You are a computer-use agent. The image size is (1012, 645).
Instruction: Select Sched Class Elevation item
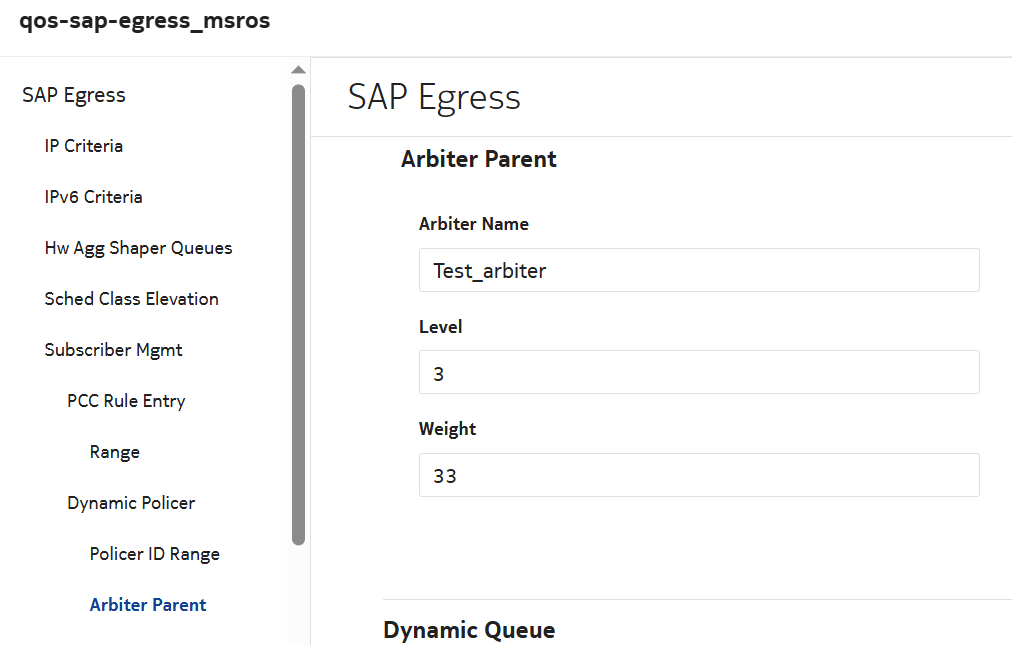[x=131, y=299]
